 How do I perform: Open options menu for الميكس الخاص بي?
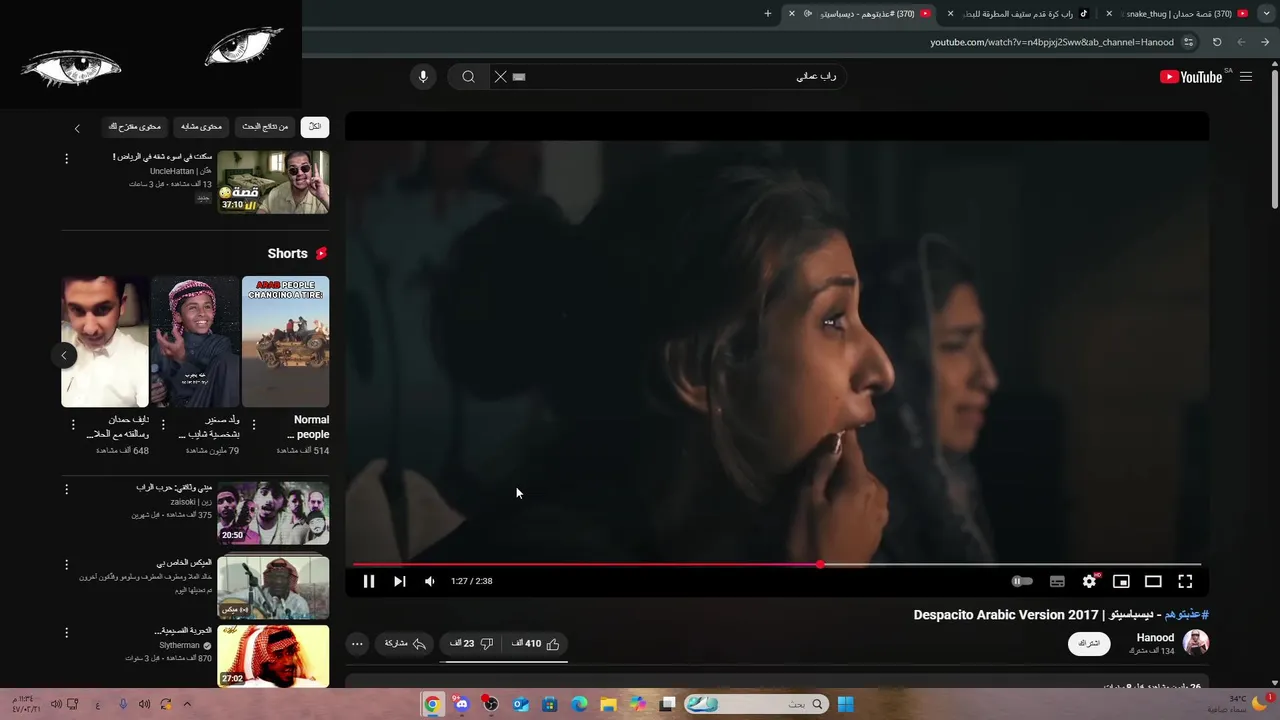pyautogui.click(x=67, y=563)
